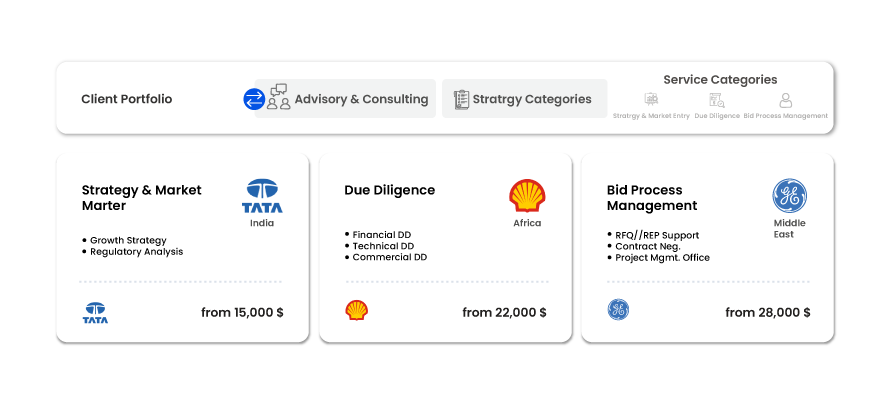
Task: Click the small Shell logo in card footer
Action: click(356, 310)
